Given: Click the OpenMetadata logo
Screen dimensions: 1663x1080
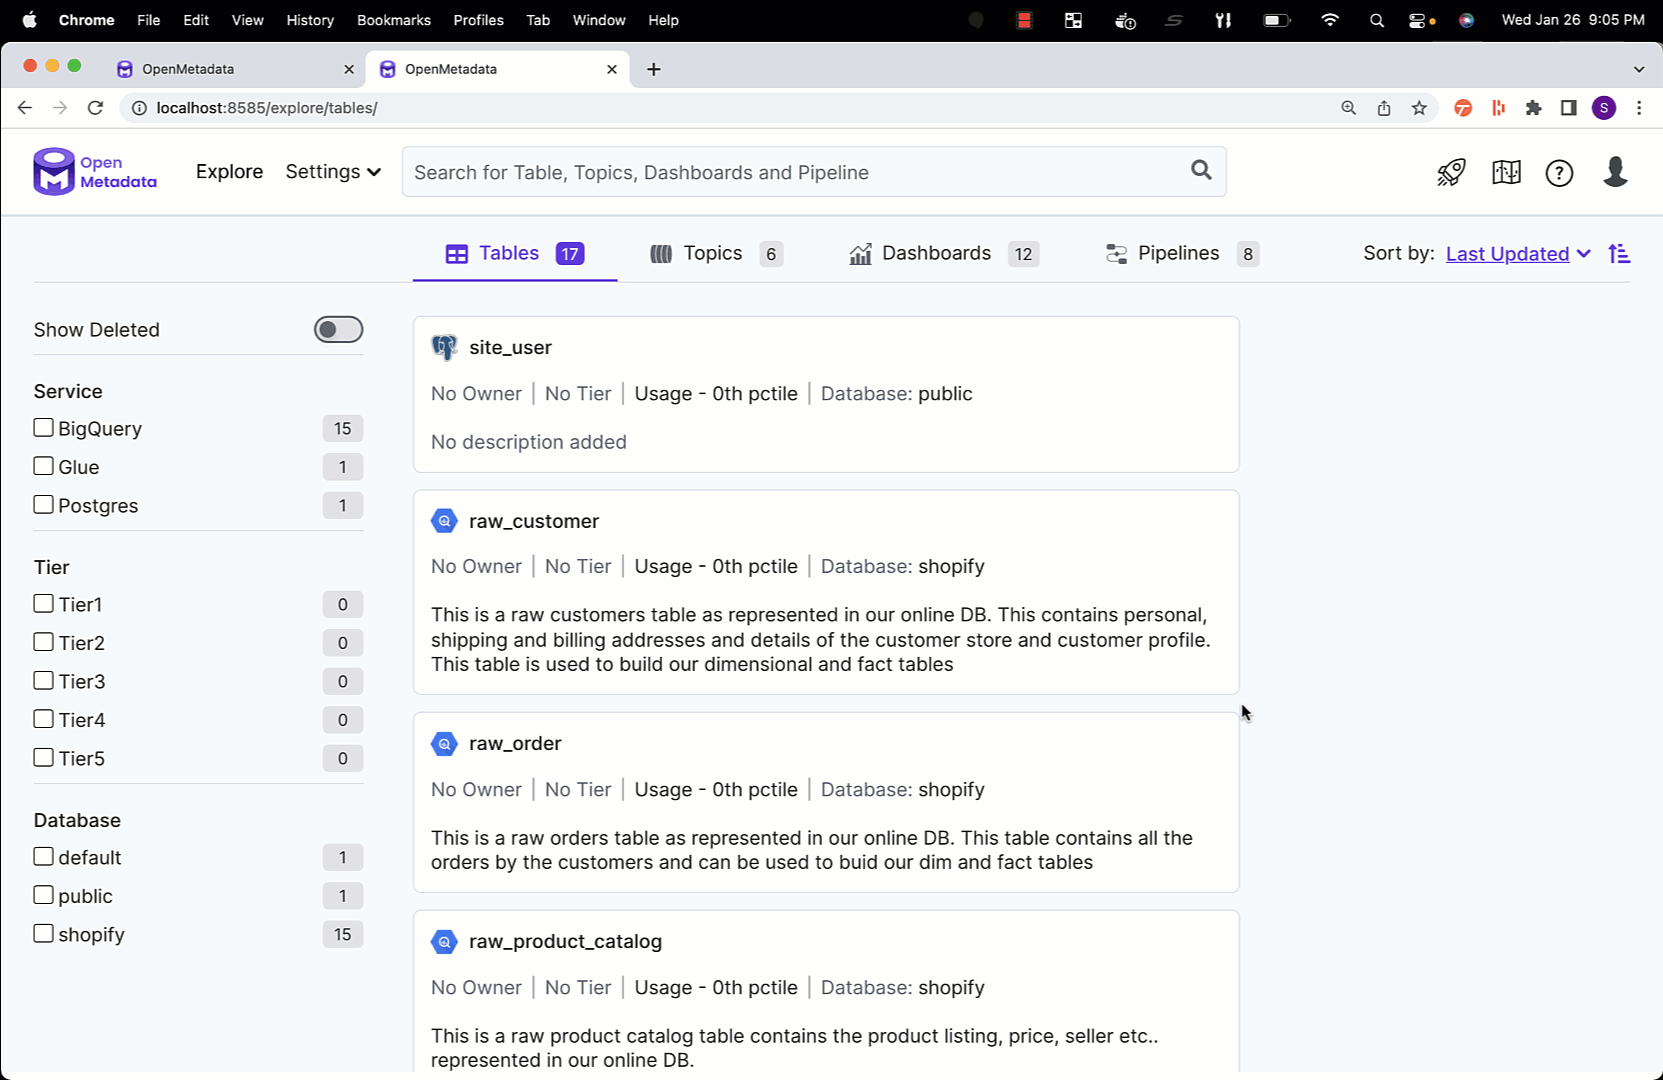Looking at the screenshot, I should [x=95, y=172].
